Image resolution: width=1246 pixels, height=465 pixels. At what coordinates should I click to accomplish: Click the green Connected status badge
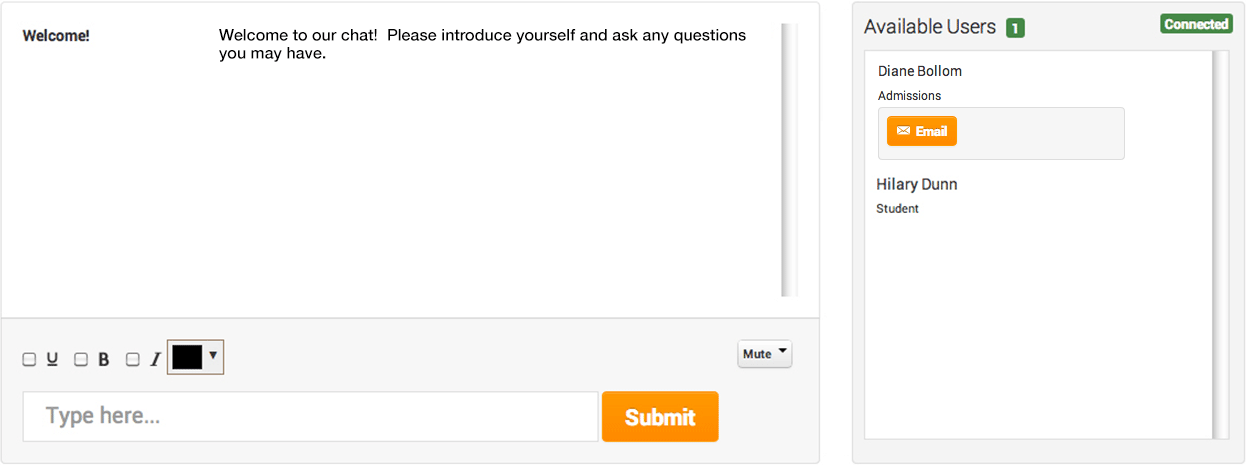pos(1196,24)
